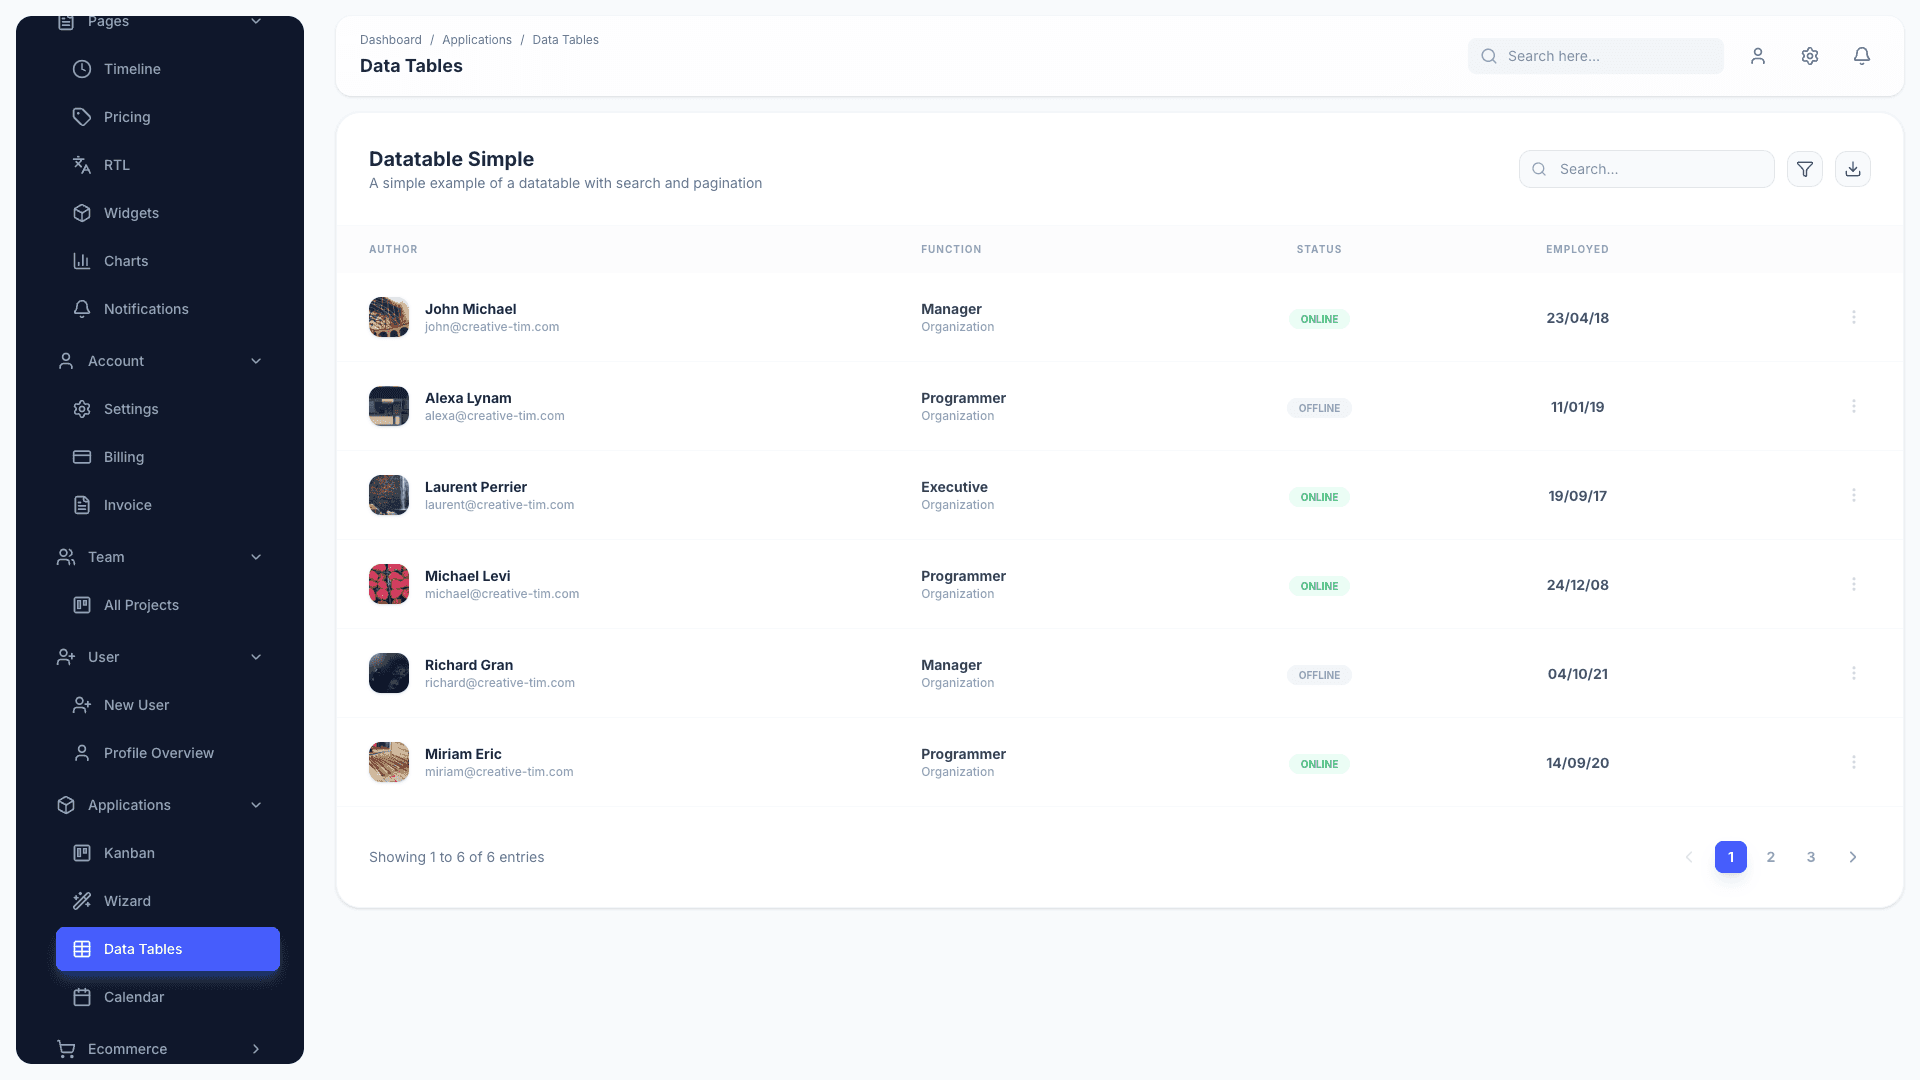
Task: Click the Wizard magic wand icon
Action: pos(82,901)
